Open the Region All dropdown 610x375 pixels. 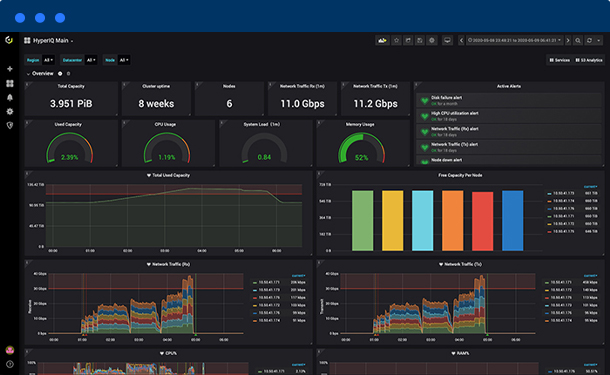coord(48,60)
